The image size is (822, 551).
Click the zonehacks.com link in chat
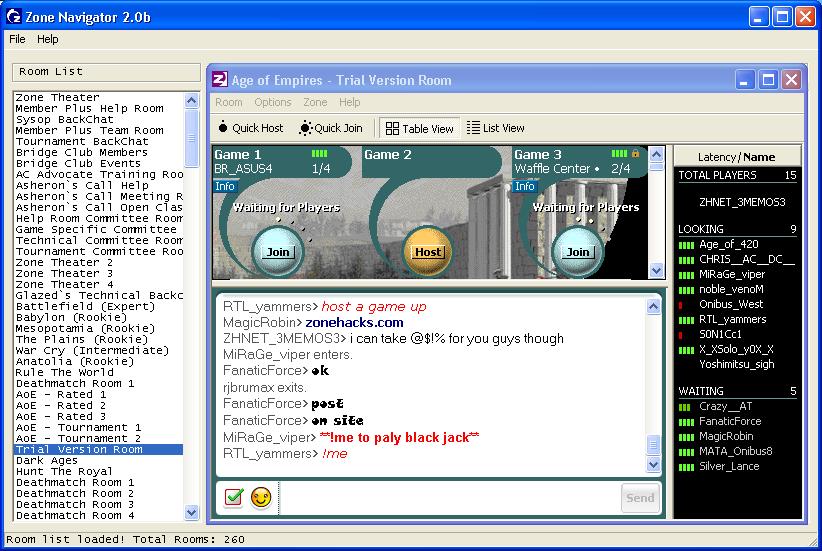pyautogui.click(x=354, y=322)
